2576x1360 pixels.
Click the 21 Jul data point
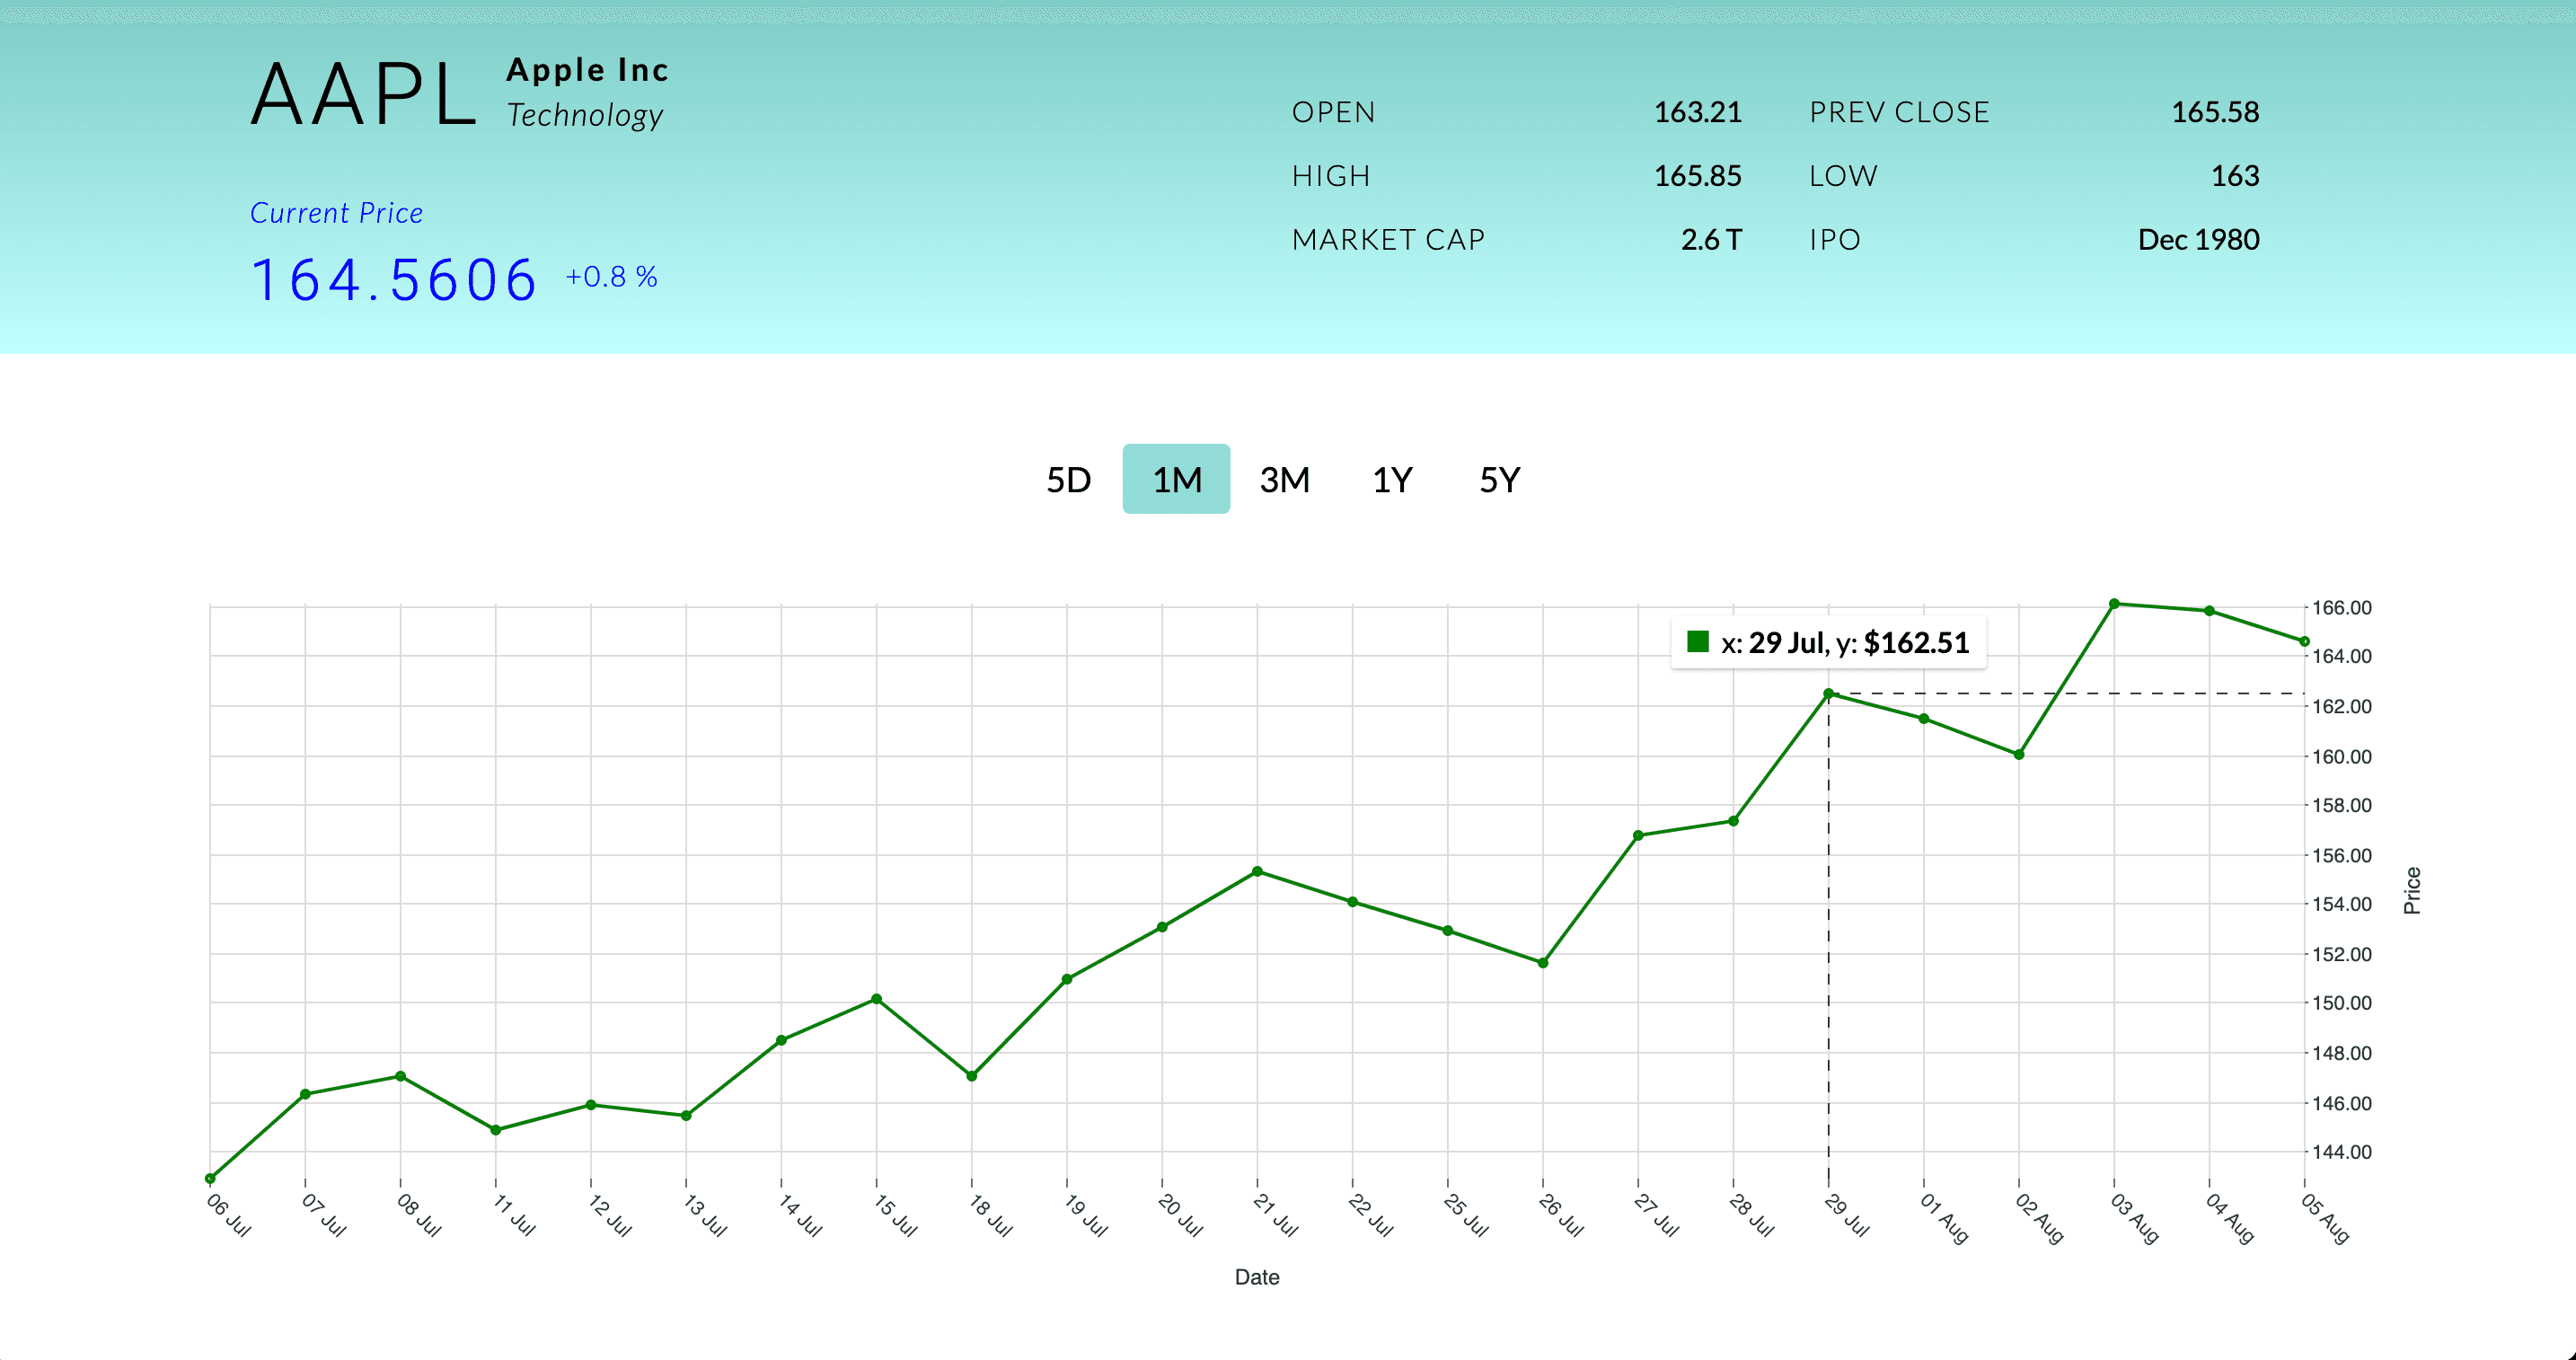(1257, 871)
